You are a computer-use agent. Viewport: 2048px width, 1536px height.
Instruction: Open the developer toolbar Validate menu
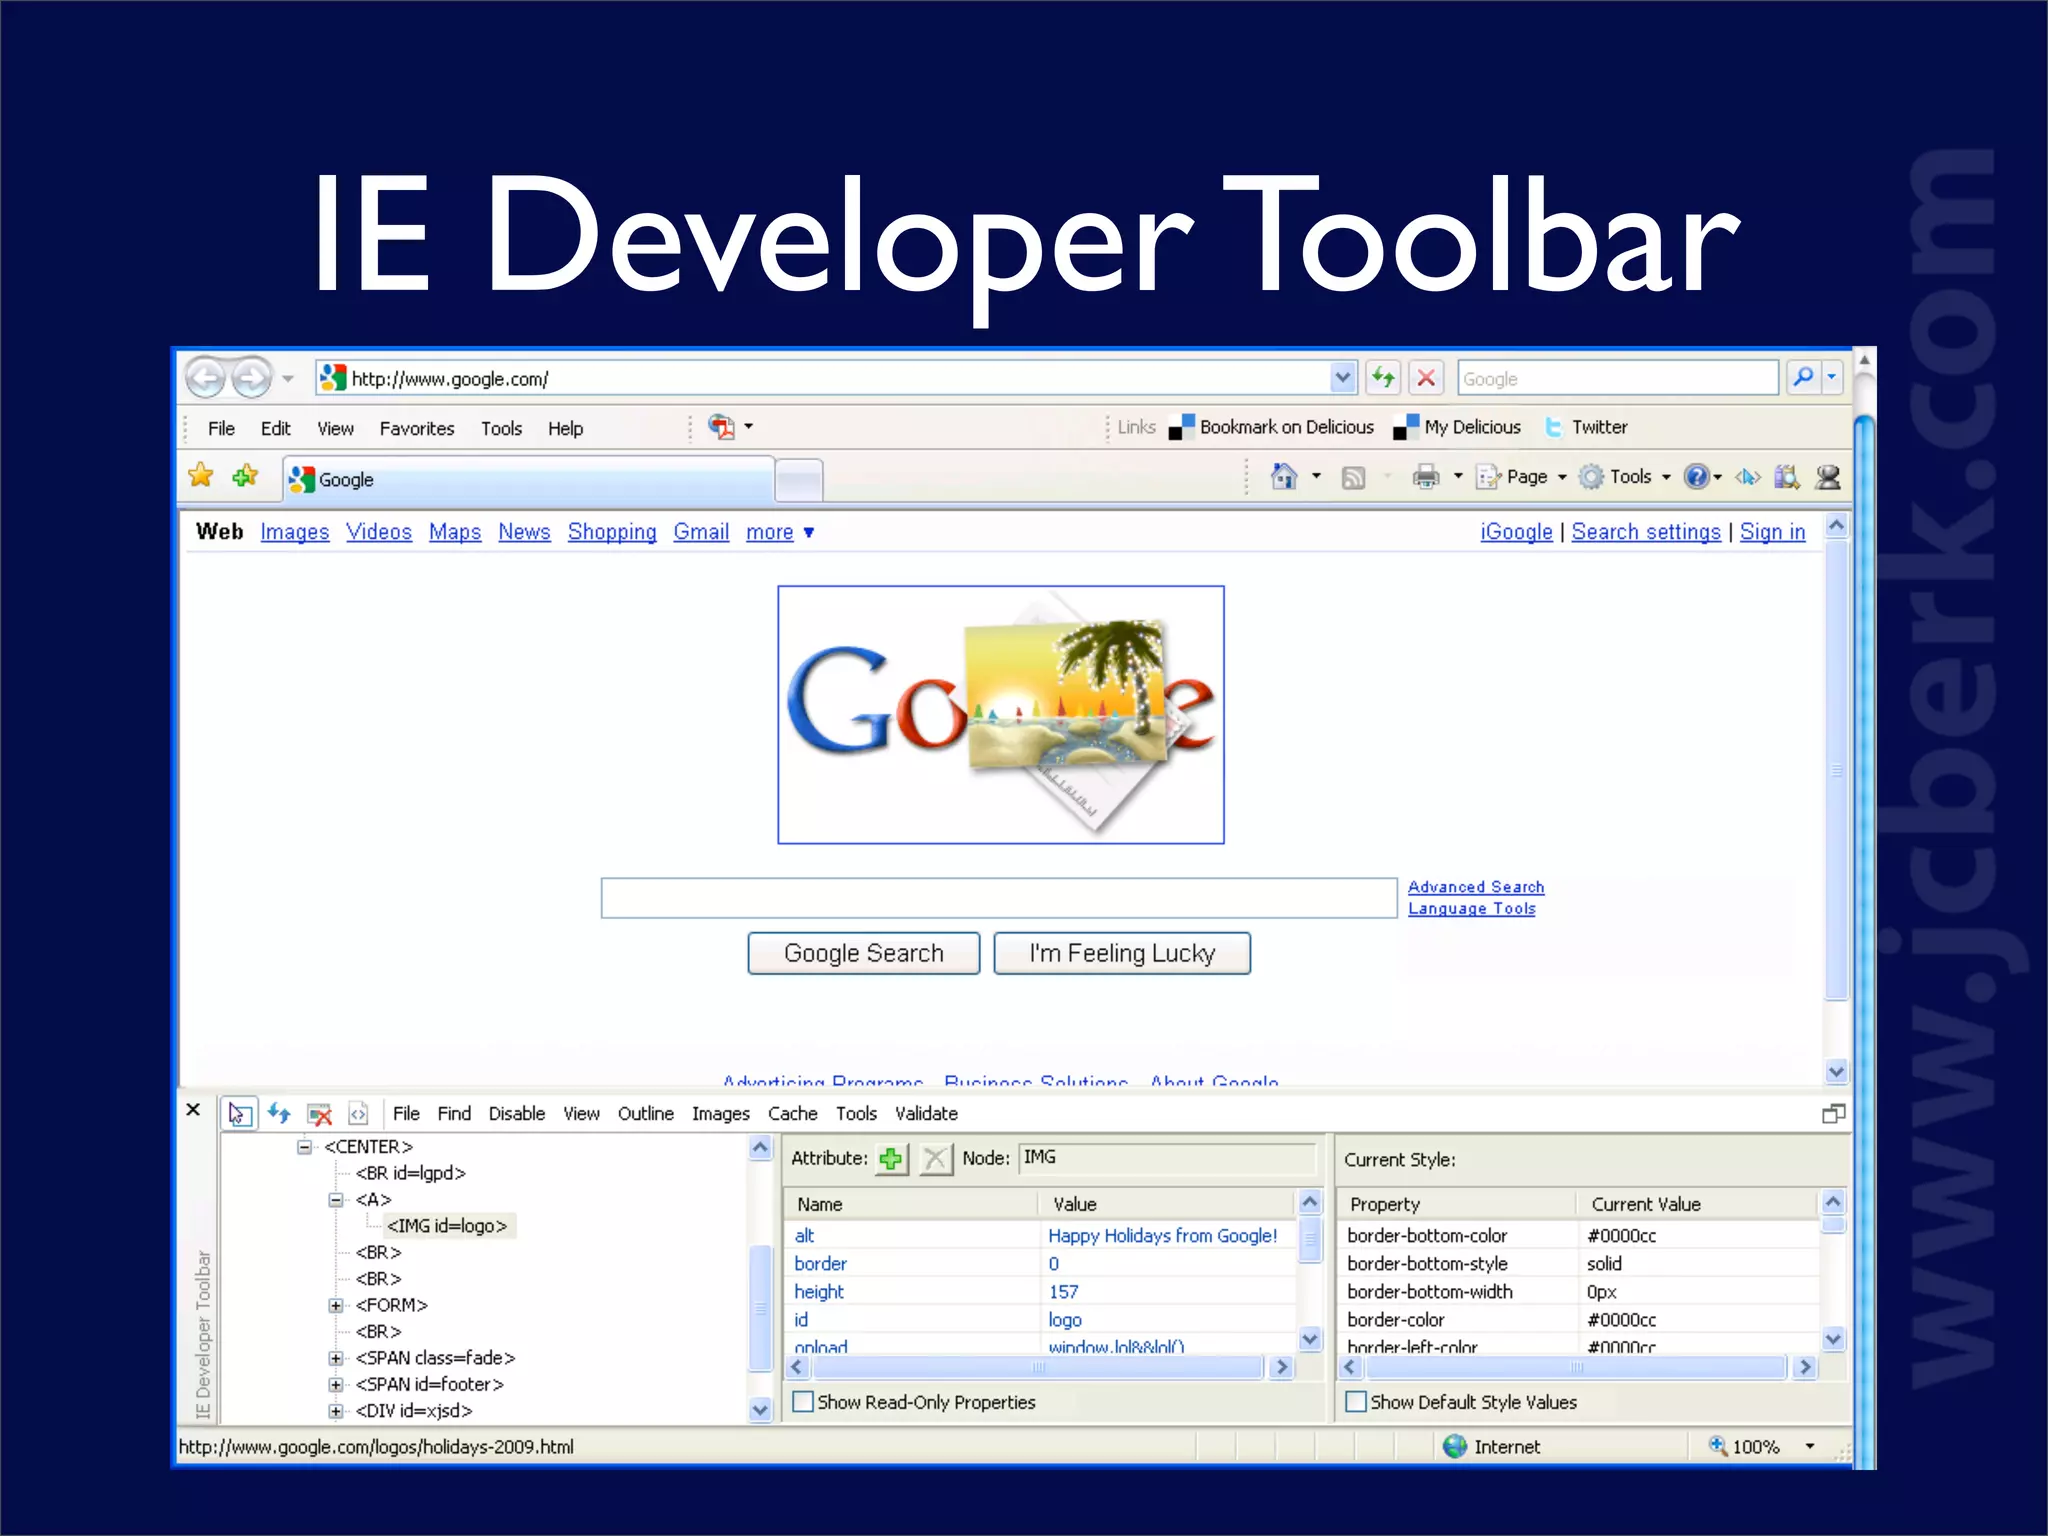coord(926,1114)
